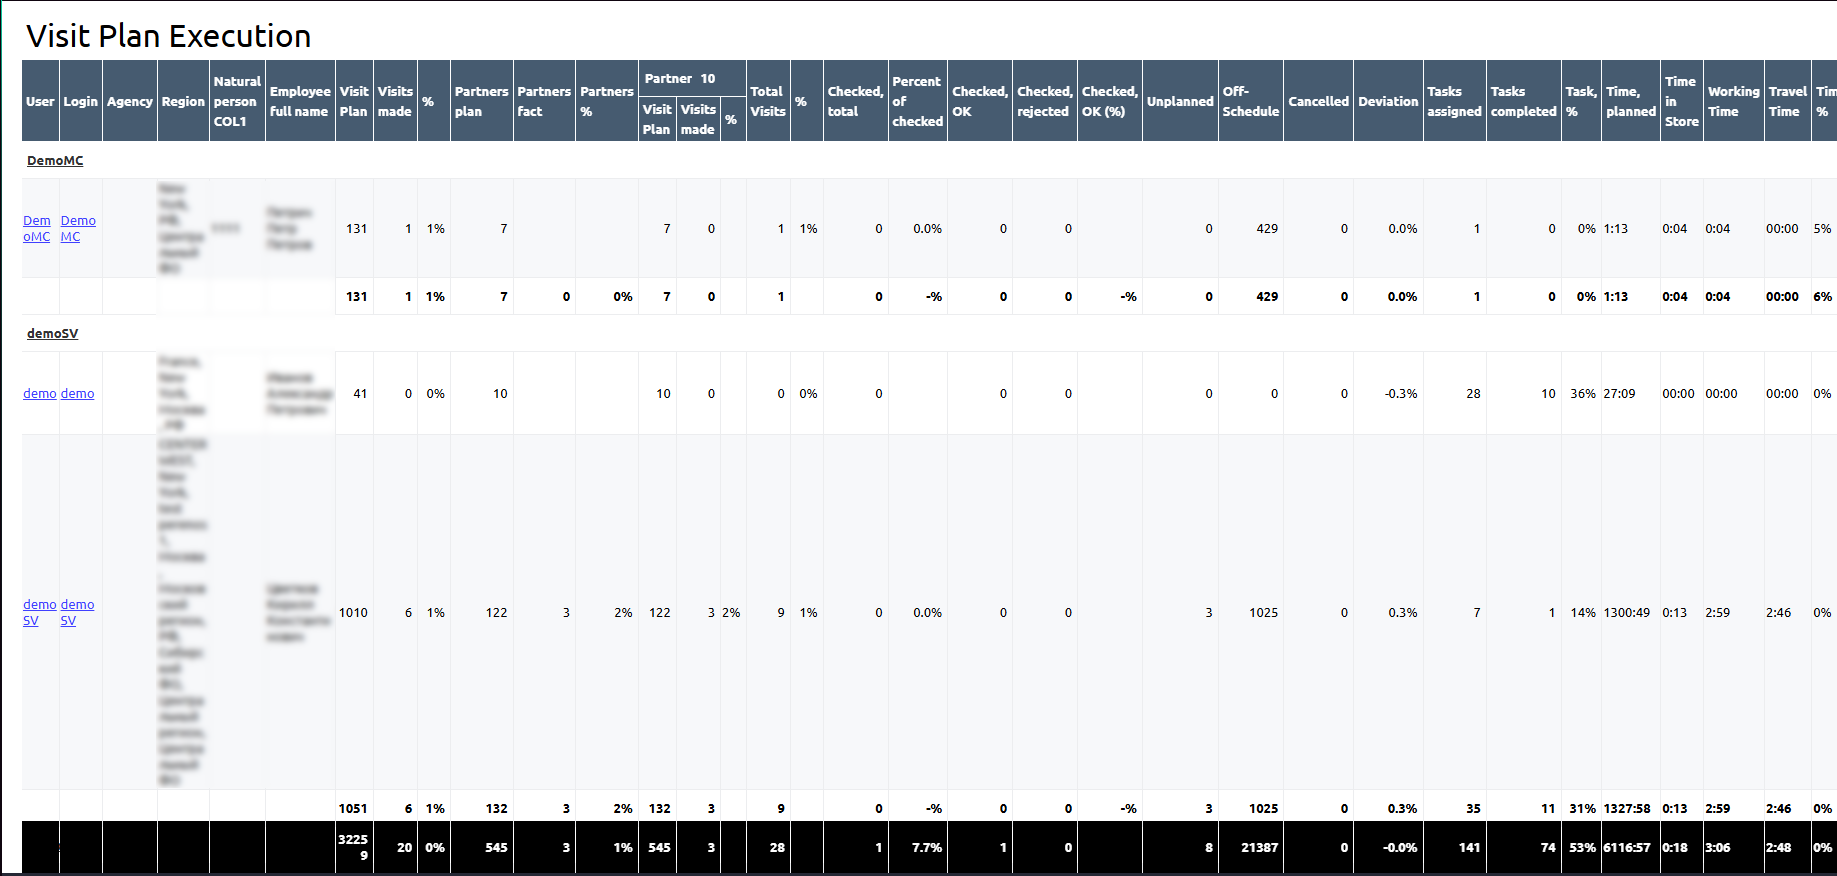
Task: Select the Travel Time column header
Action: click(1786, 101)
